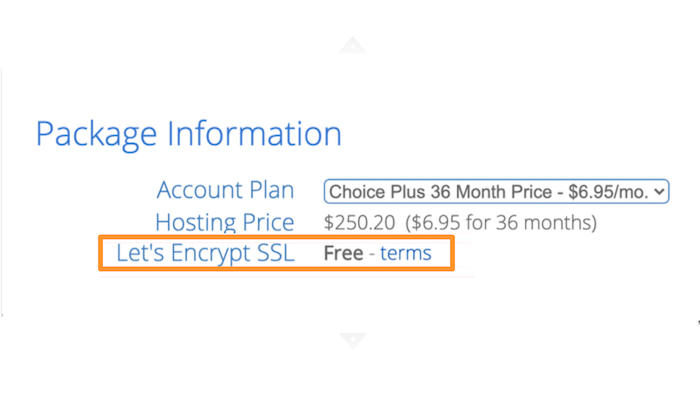Click the Choice Plus 36 Month Price text
Viewport: 700px width, 420px height.
click(x=440, y=192)
